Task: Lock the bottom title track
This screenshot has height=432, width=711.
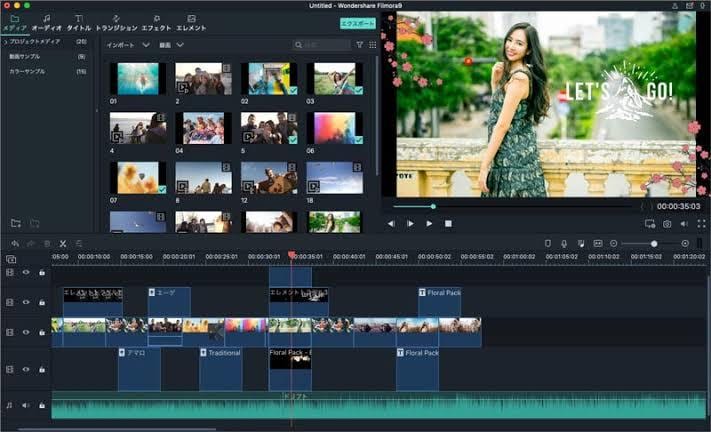Action: (x=42, y=369)
